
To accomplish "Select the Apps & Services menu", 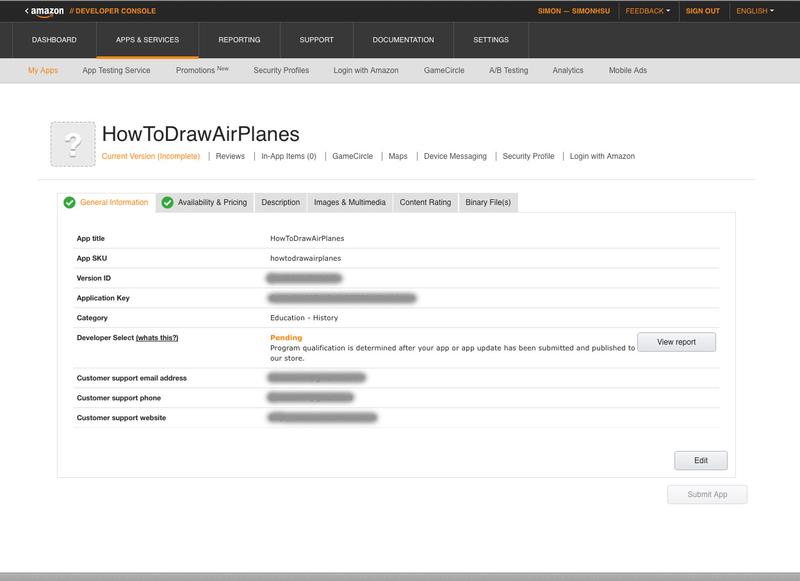I will [147, 40].
